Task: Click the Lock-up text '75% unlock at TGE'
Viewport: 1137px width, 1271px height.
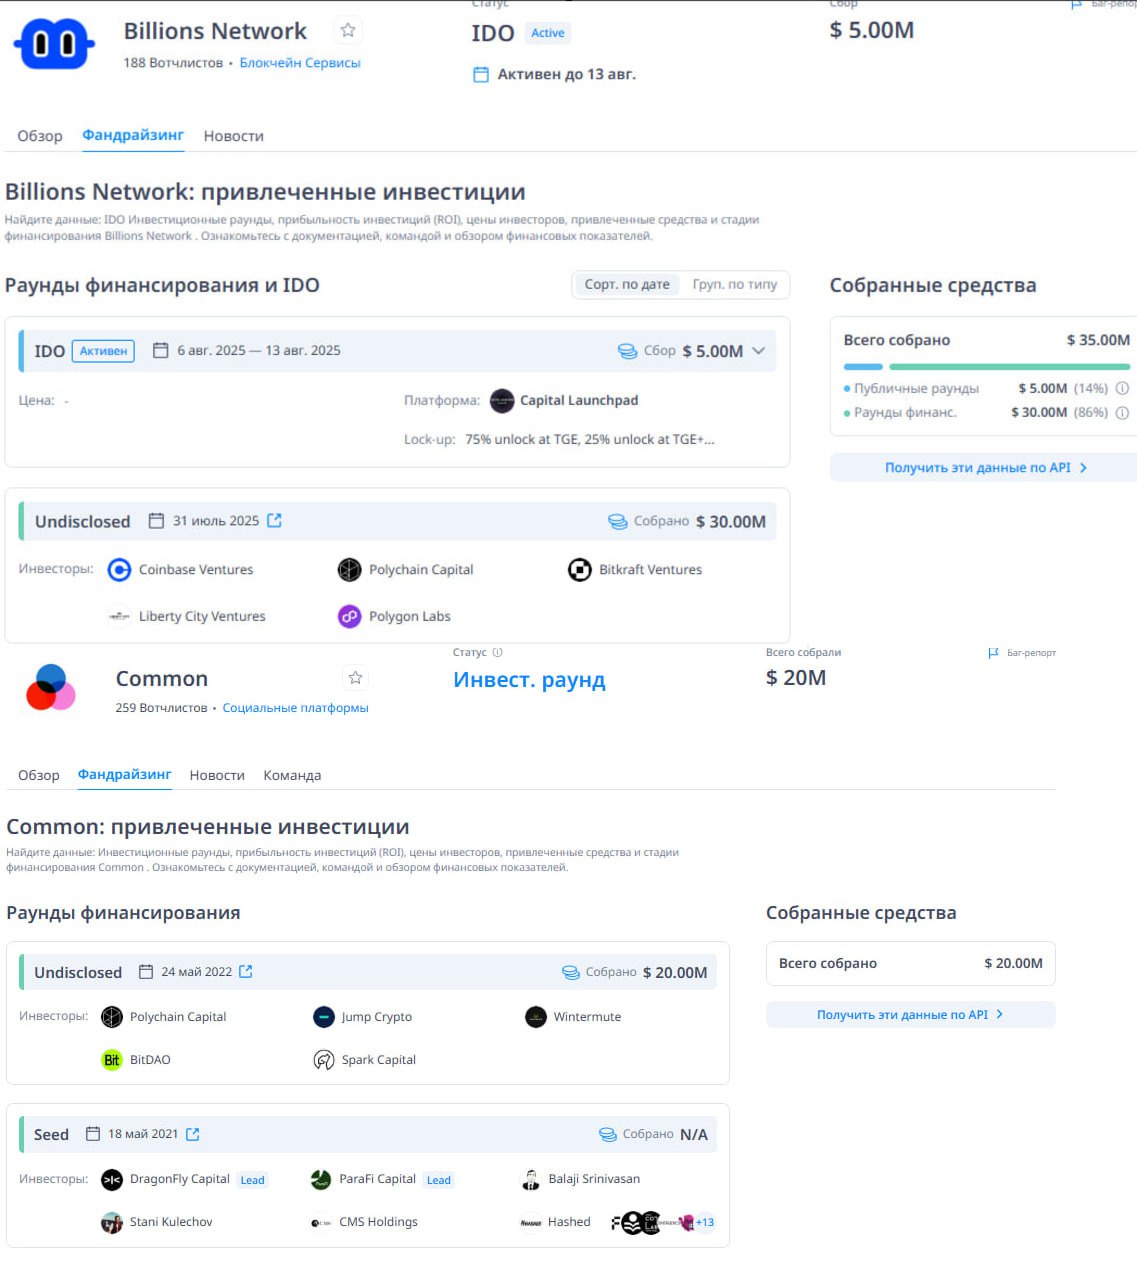Action: [590, 439]
